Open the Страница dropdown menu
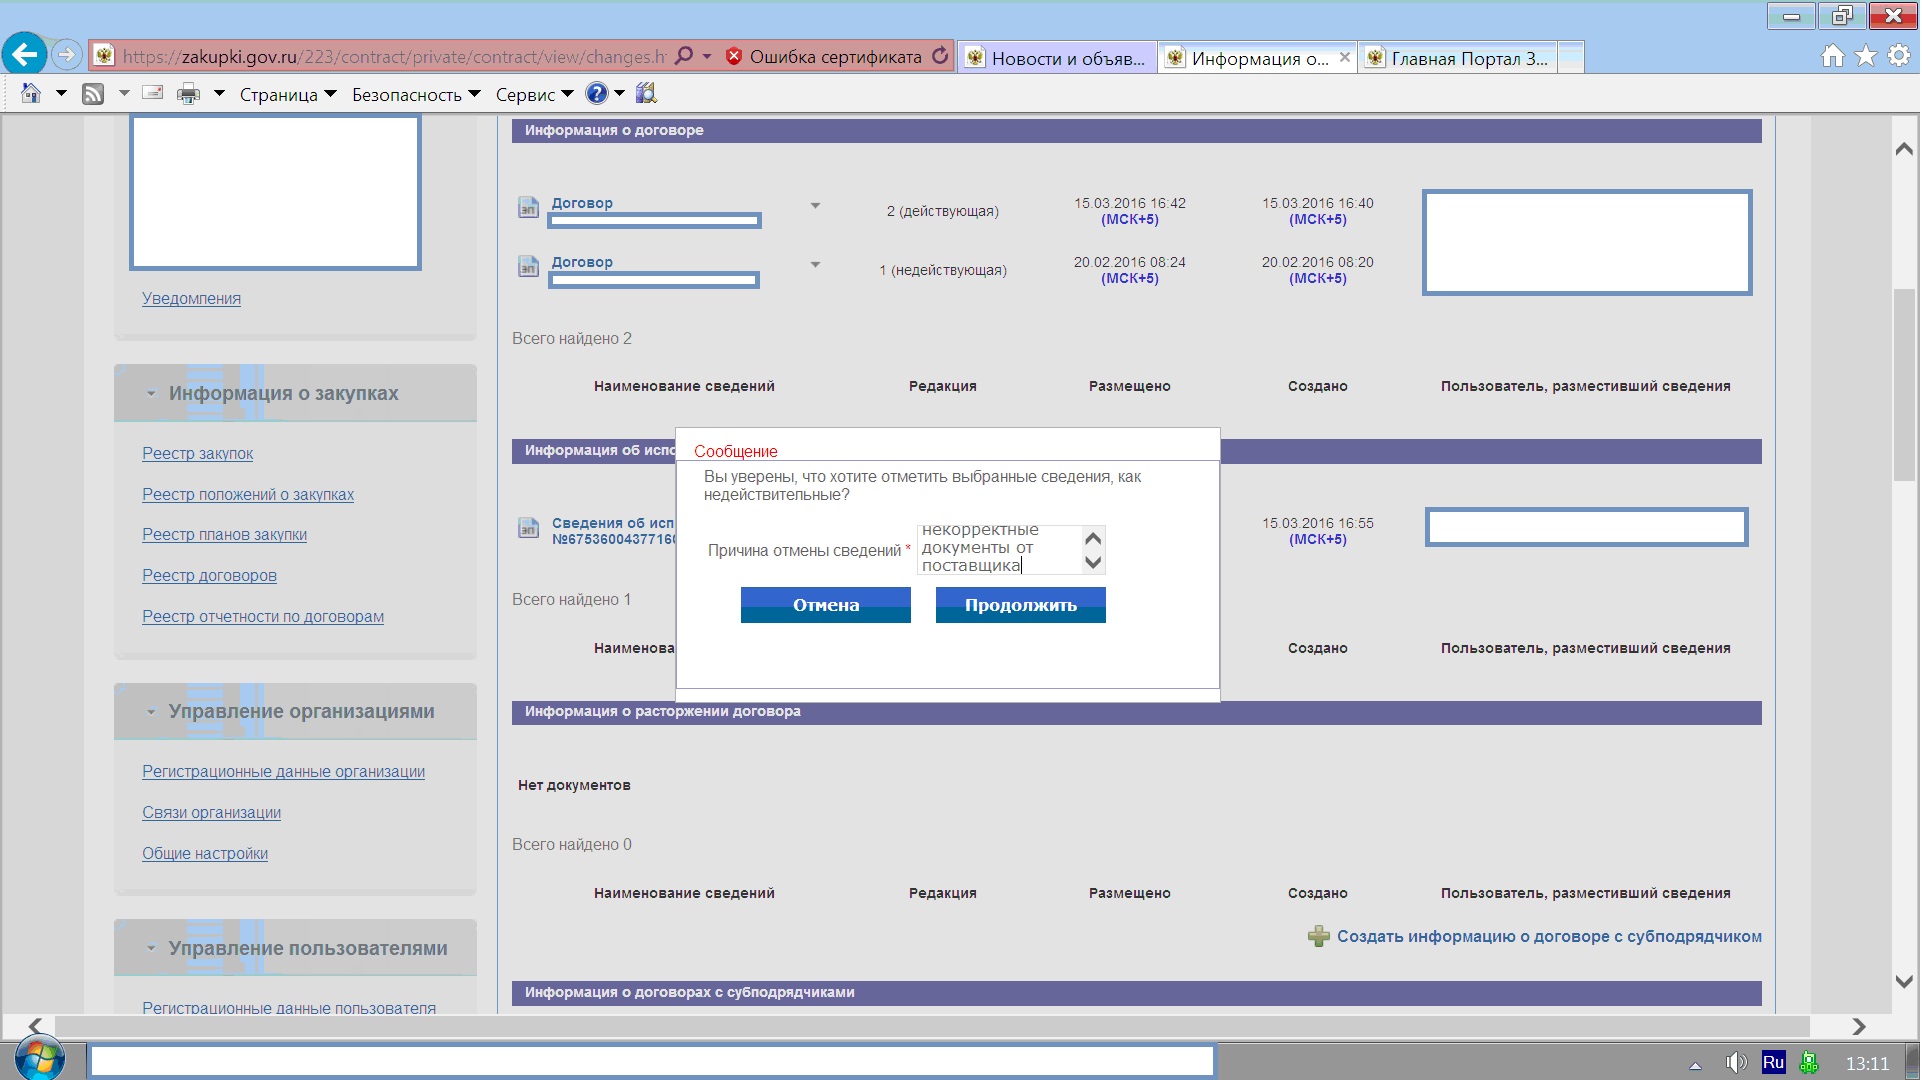This screenshot has width=1922, height=1080. (x=288, y=95)
